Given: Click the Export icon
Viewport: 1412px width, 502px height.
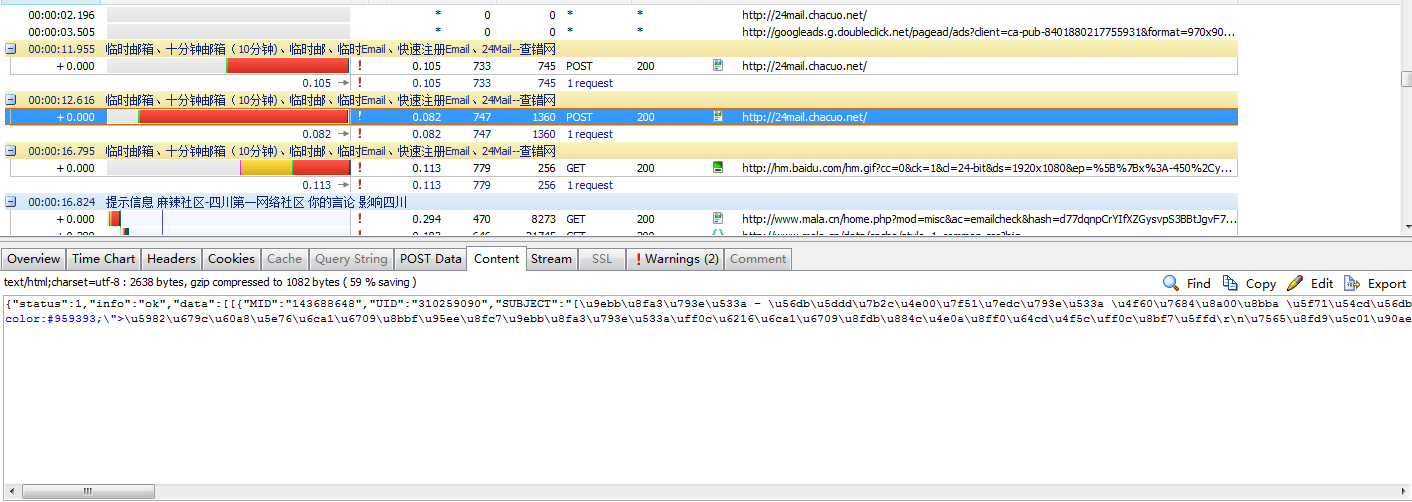Looking at the screenshot, I should 1352,283.
